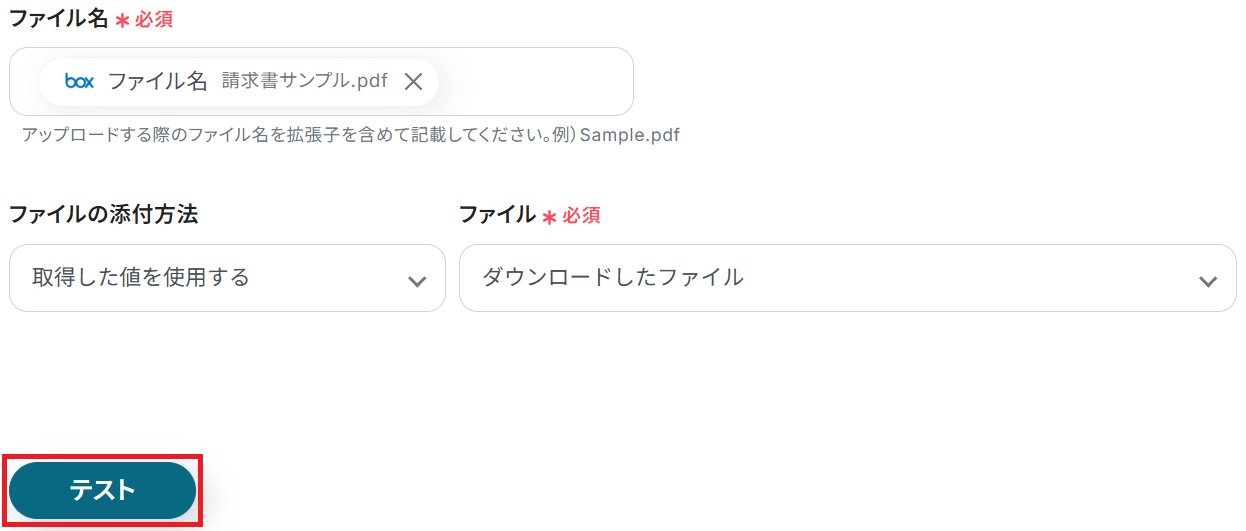Click the 取得した値を使用する selected value text
This screenshot has height=531, width=1246.
[141, 278]
